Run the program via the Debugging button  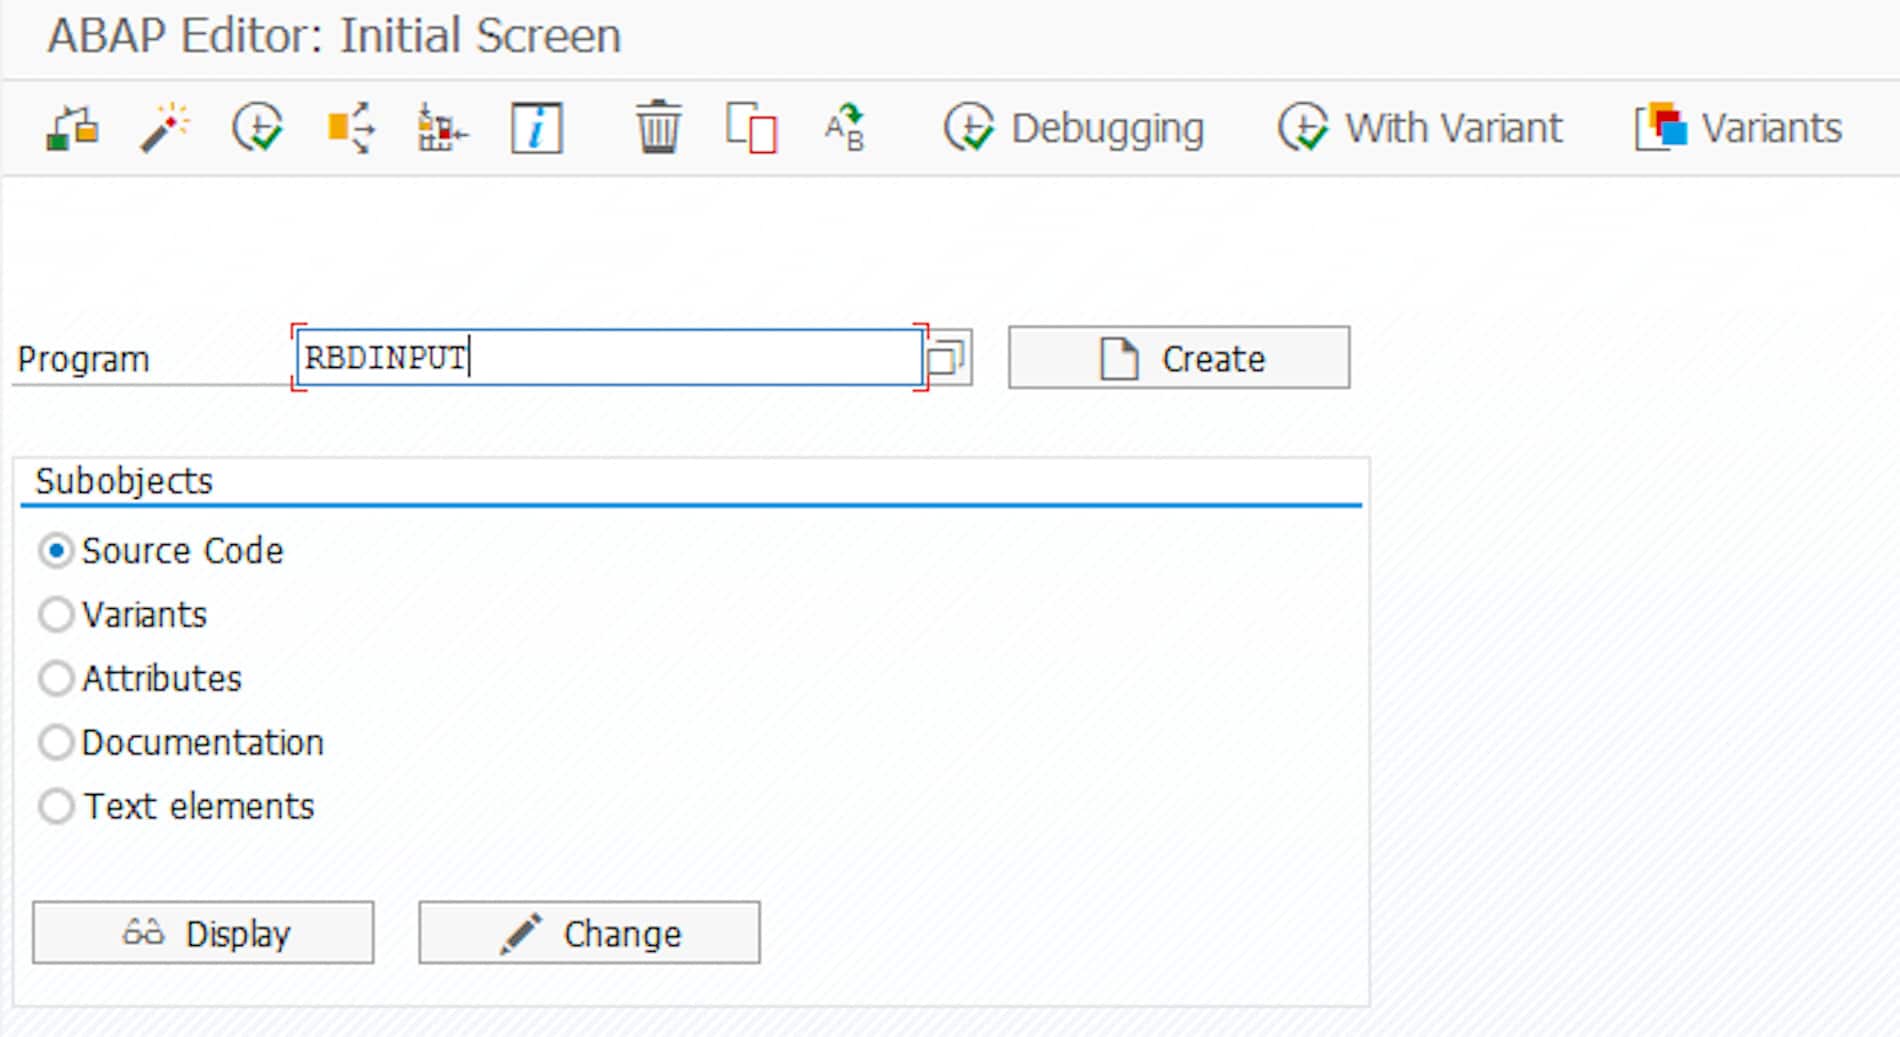pos(1074,129)
